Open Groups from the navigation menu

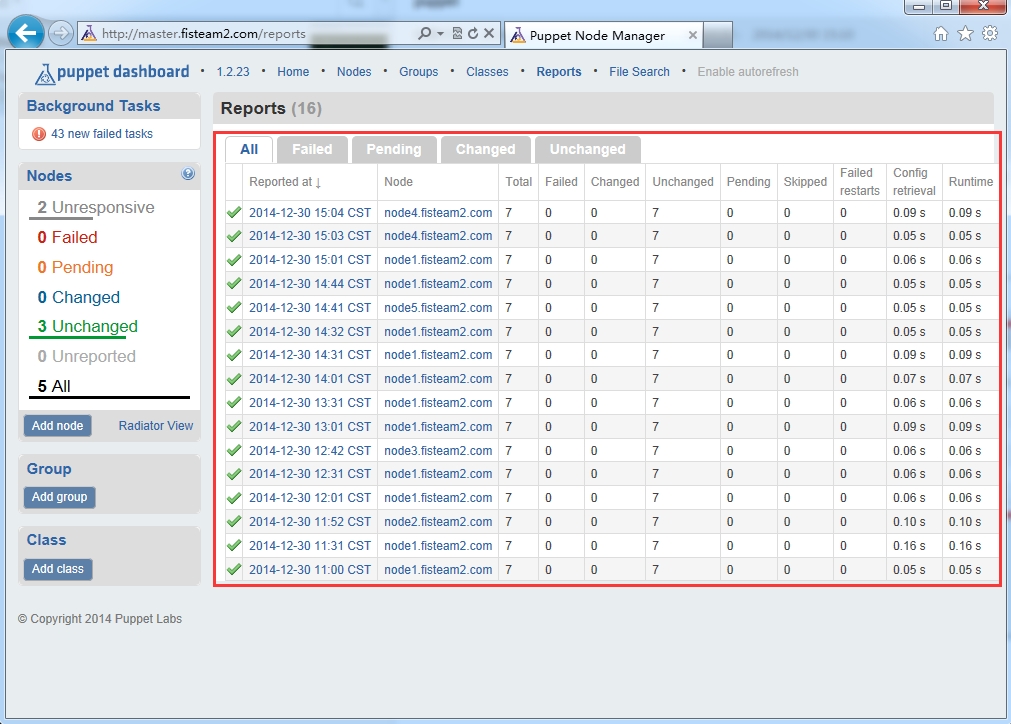(x=418, y=71)
